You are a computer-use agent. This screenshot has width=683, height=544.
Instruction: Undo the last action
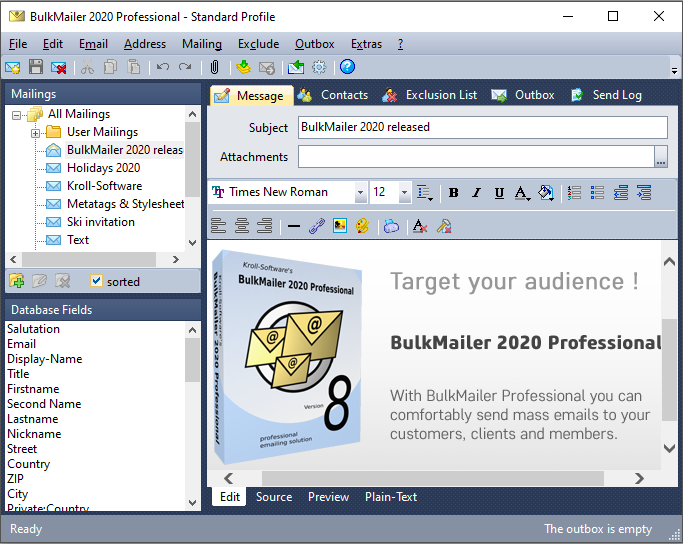point(162,67)
